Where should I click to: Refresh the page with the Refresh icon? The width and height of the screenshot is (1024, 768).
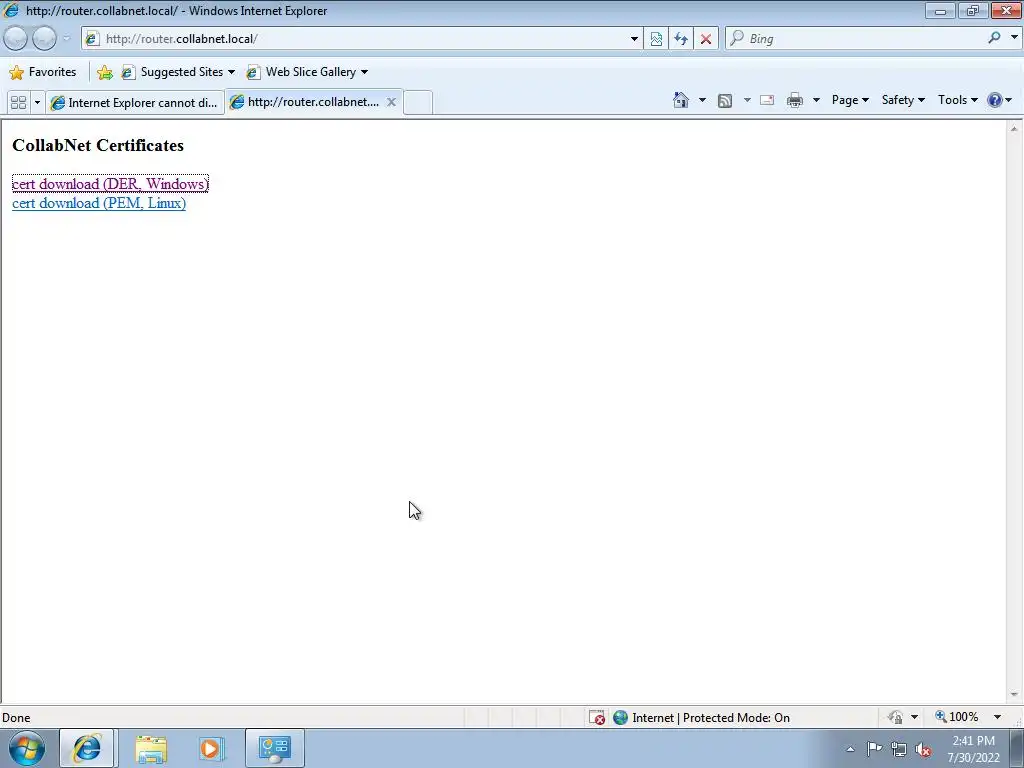coord(680,39)
